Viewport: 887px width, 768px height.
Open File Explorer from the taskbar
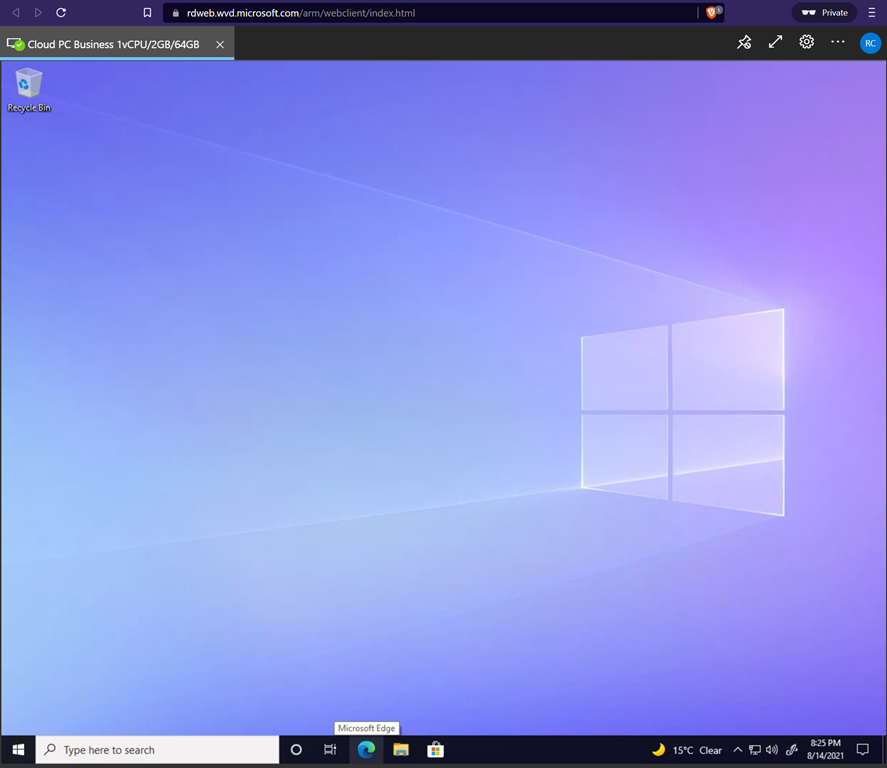click(401, 750)
